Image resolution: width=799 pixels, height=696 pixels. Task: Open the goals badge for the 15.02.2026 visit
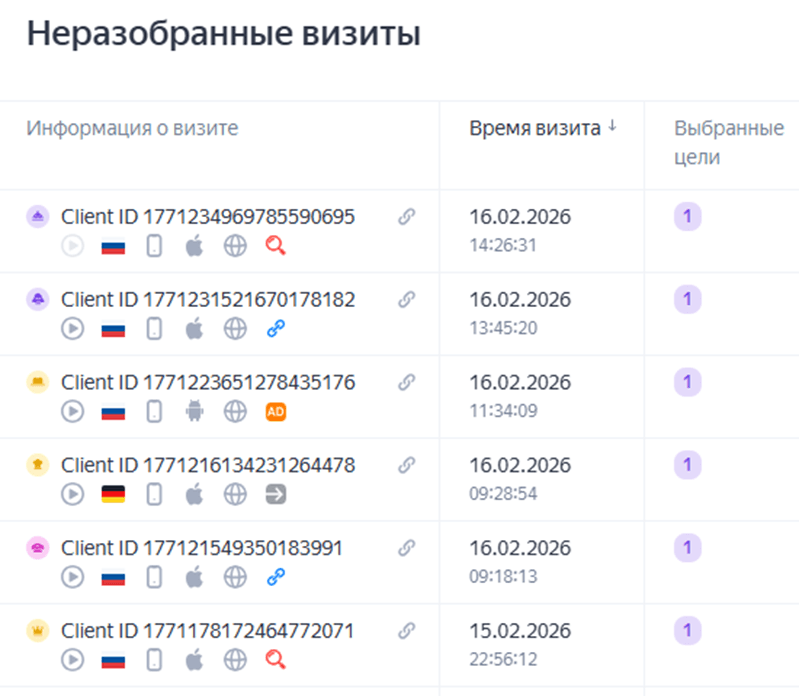(686, 631)
